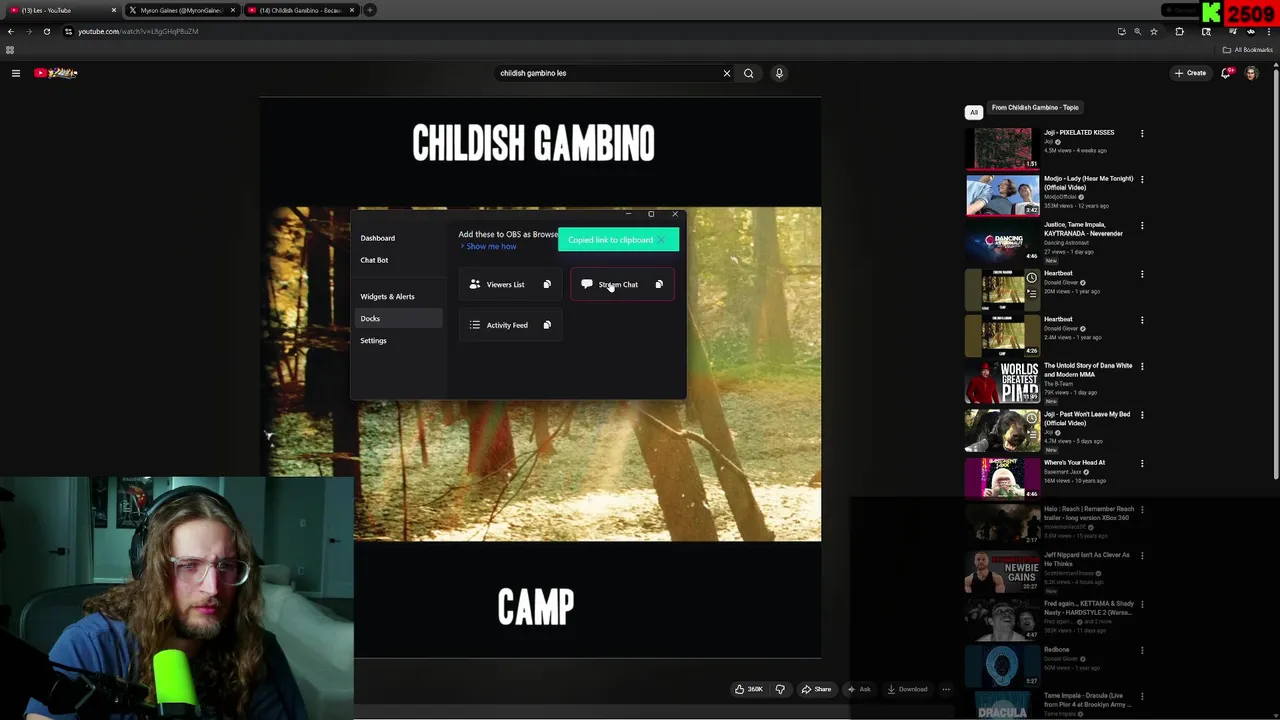Click the browser address bar URL
The width and height of the screenshot is (1280, 720).
[138, 31]
